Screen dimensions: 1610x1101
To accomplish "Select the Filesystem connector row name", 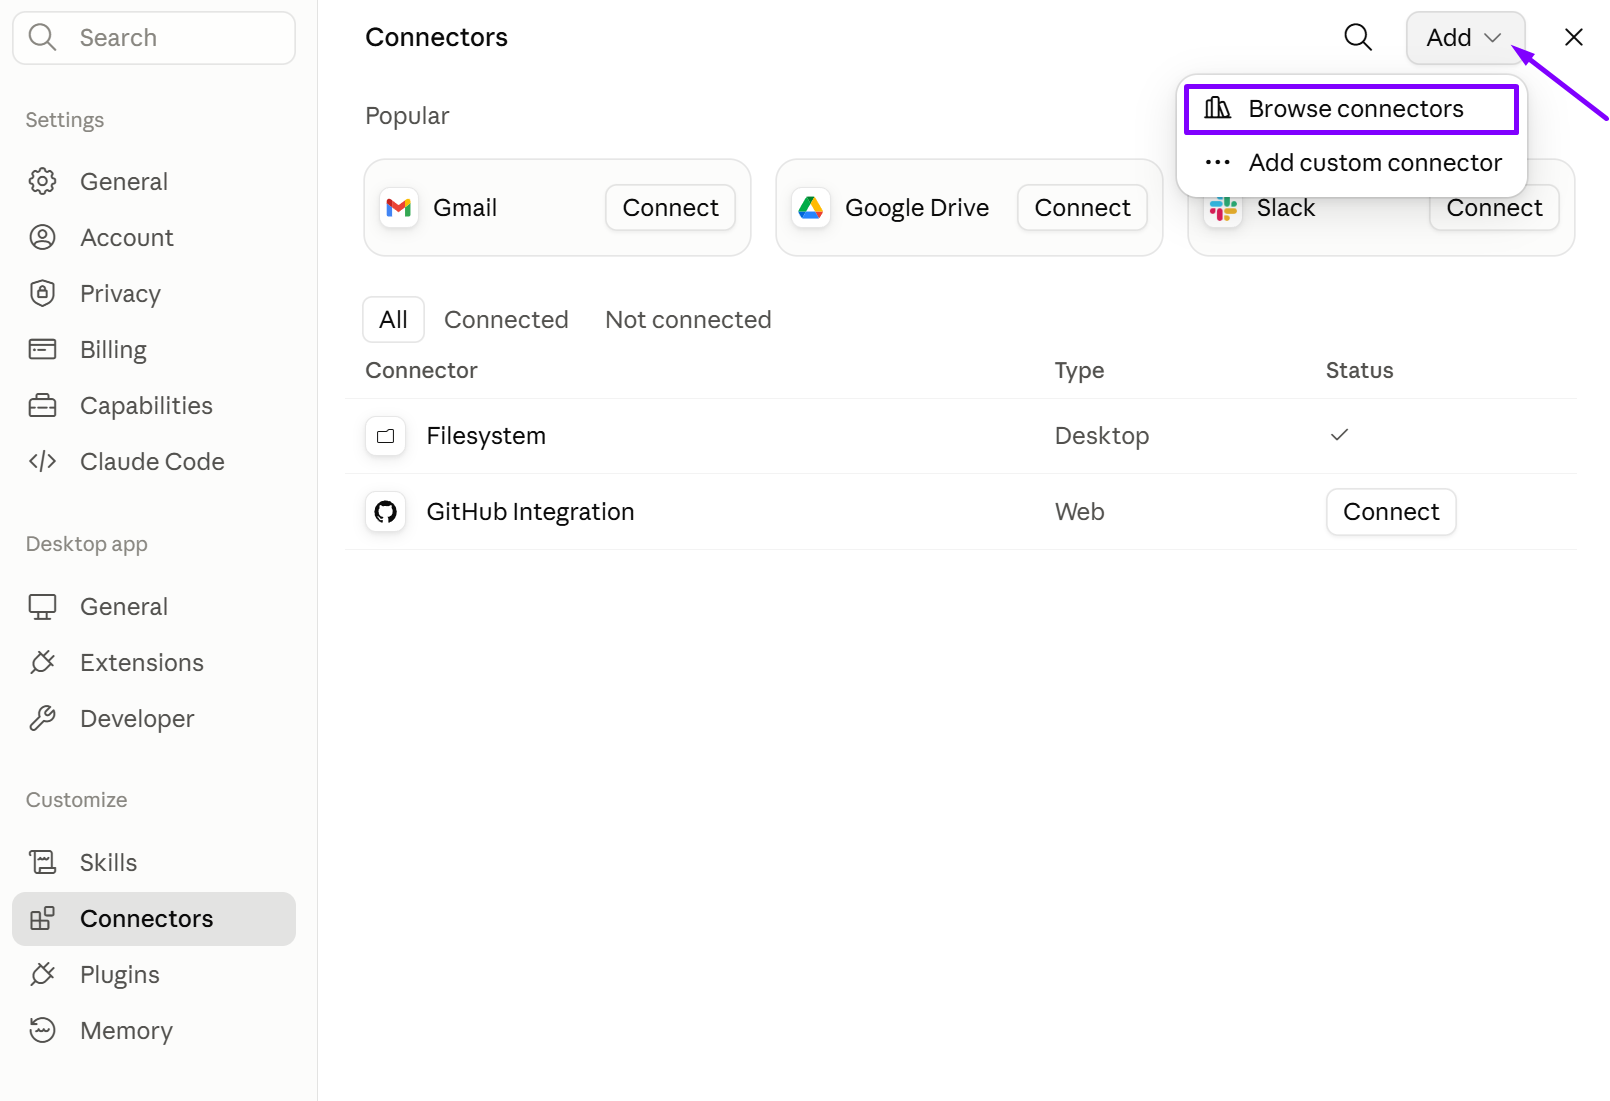I will pos(486,436).
